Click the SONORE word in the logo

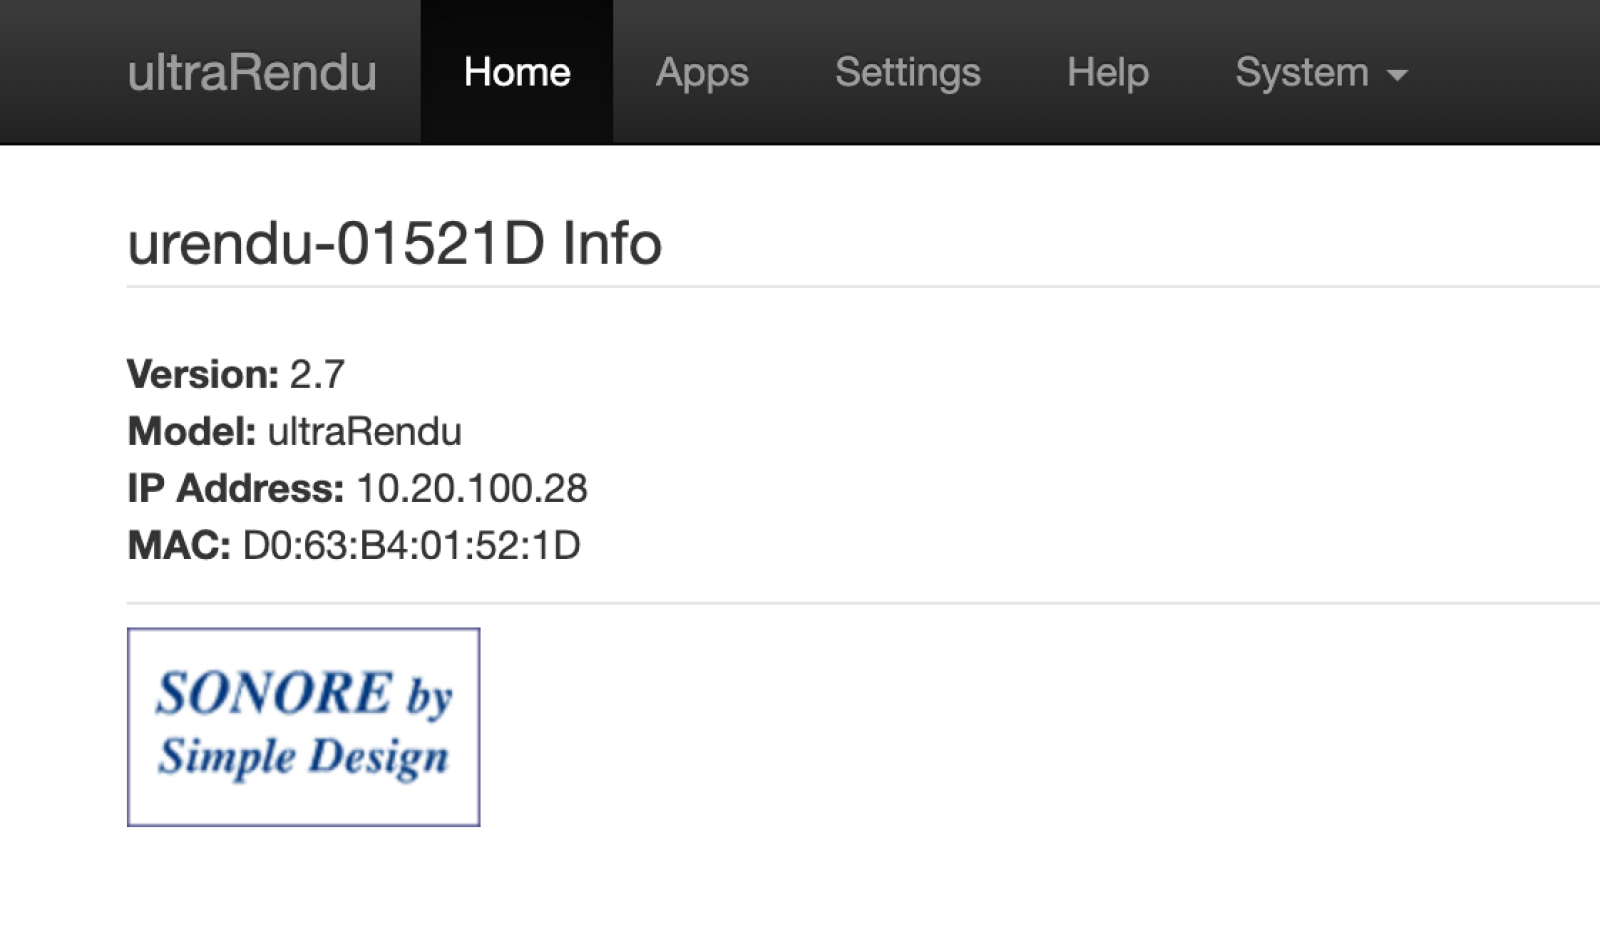click(274, 693)
